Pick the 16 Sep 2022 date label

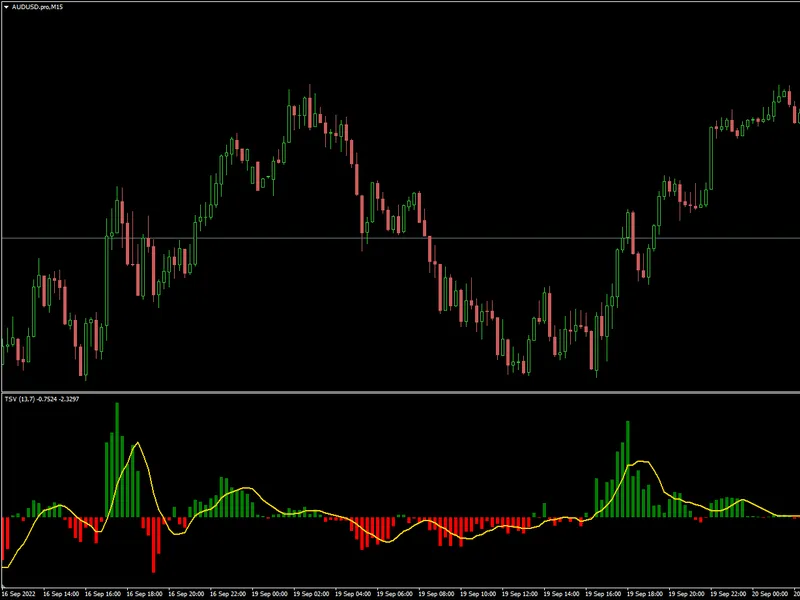pyautogui.click(x=19, y=594)
